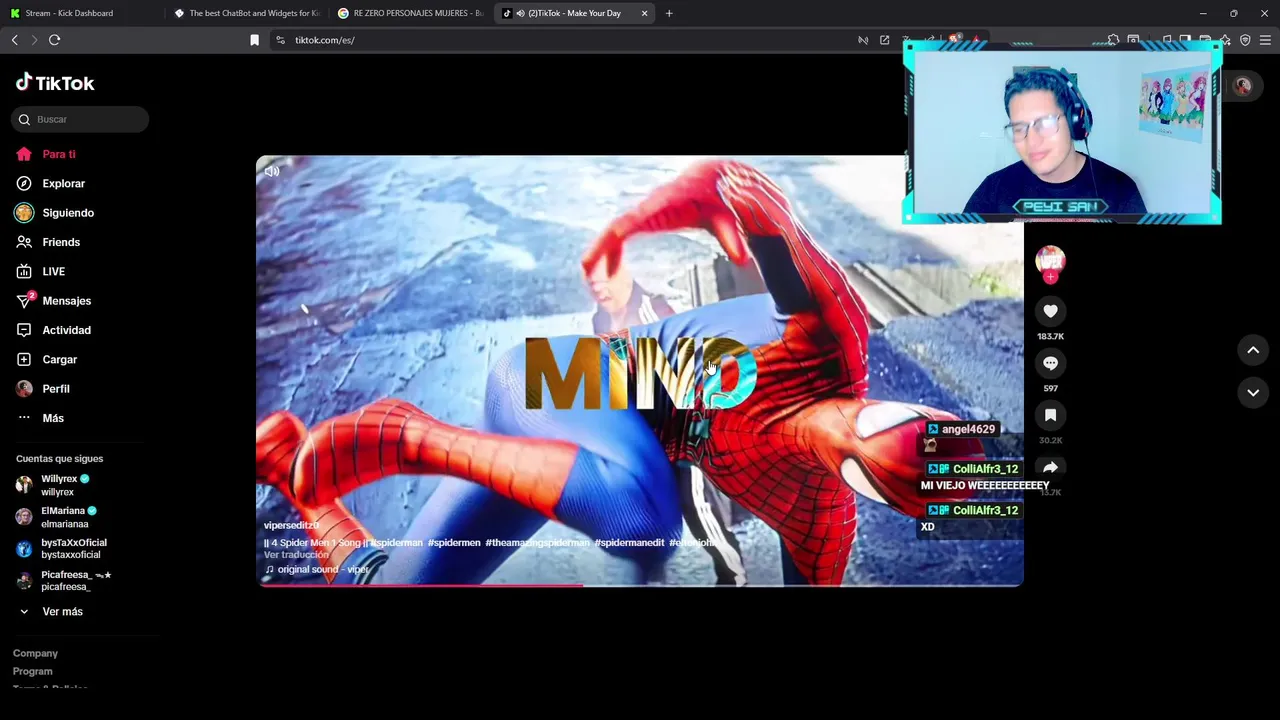Open a new browser tab with plus
This screenshot has height=720, width=1280.
[x=669, y=13]
